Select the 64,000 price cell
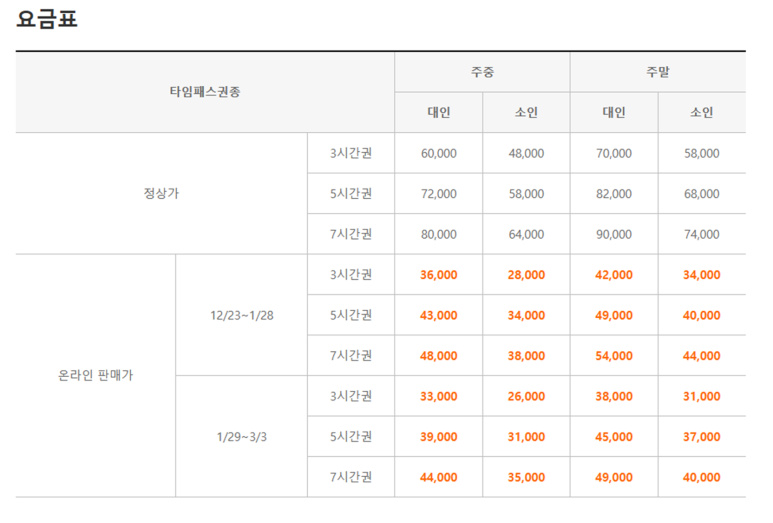 coord(526,234)
